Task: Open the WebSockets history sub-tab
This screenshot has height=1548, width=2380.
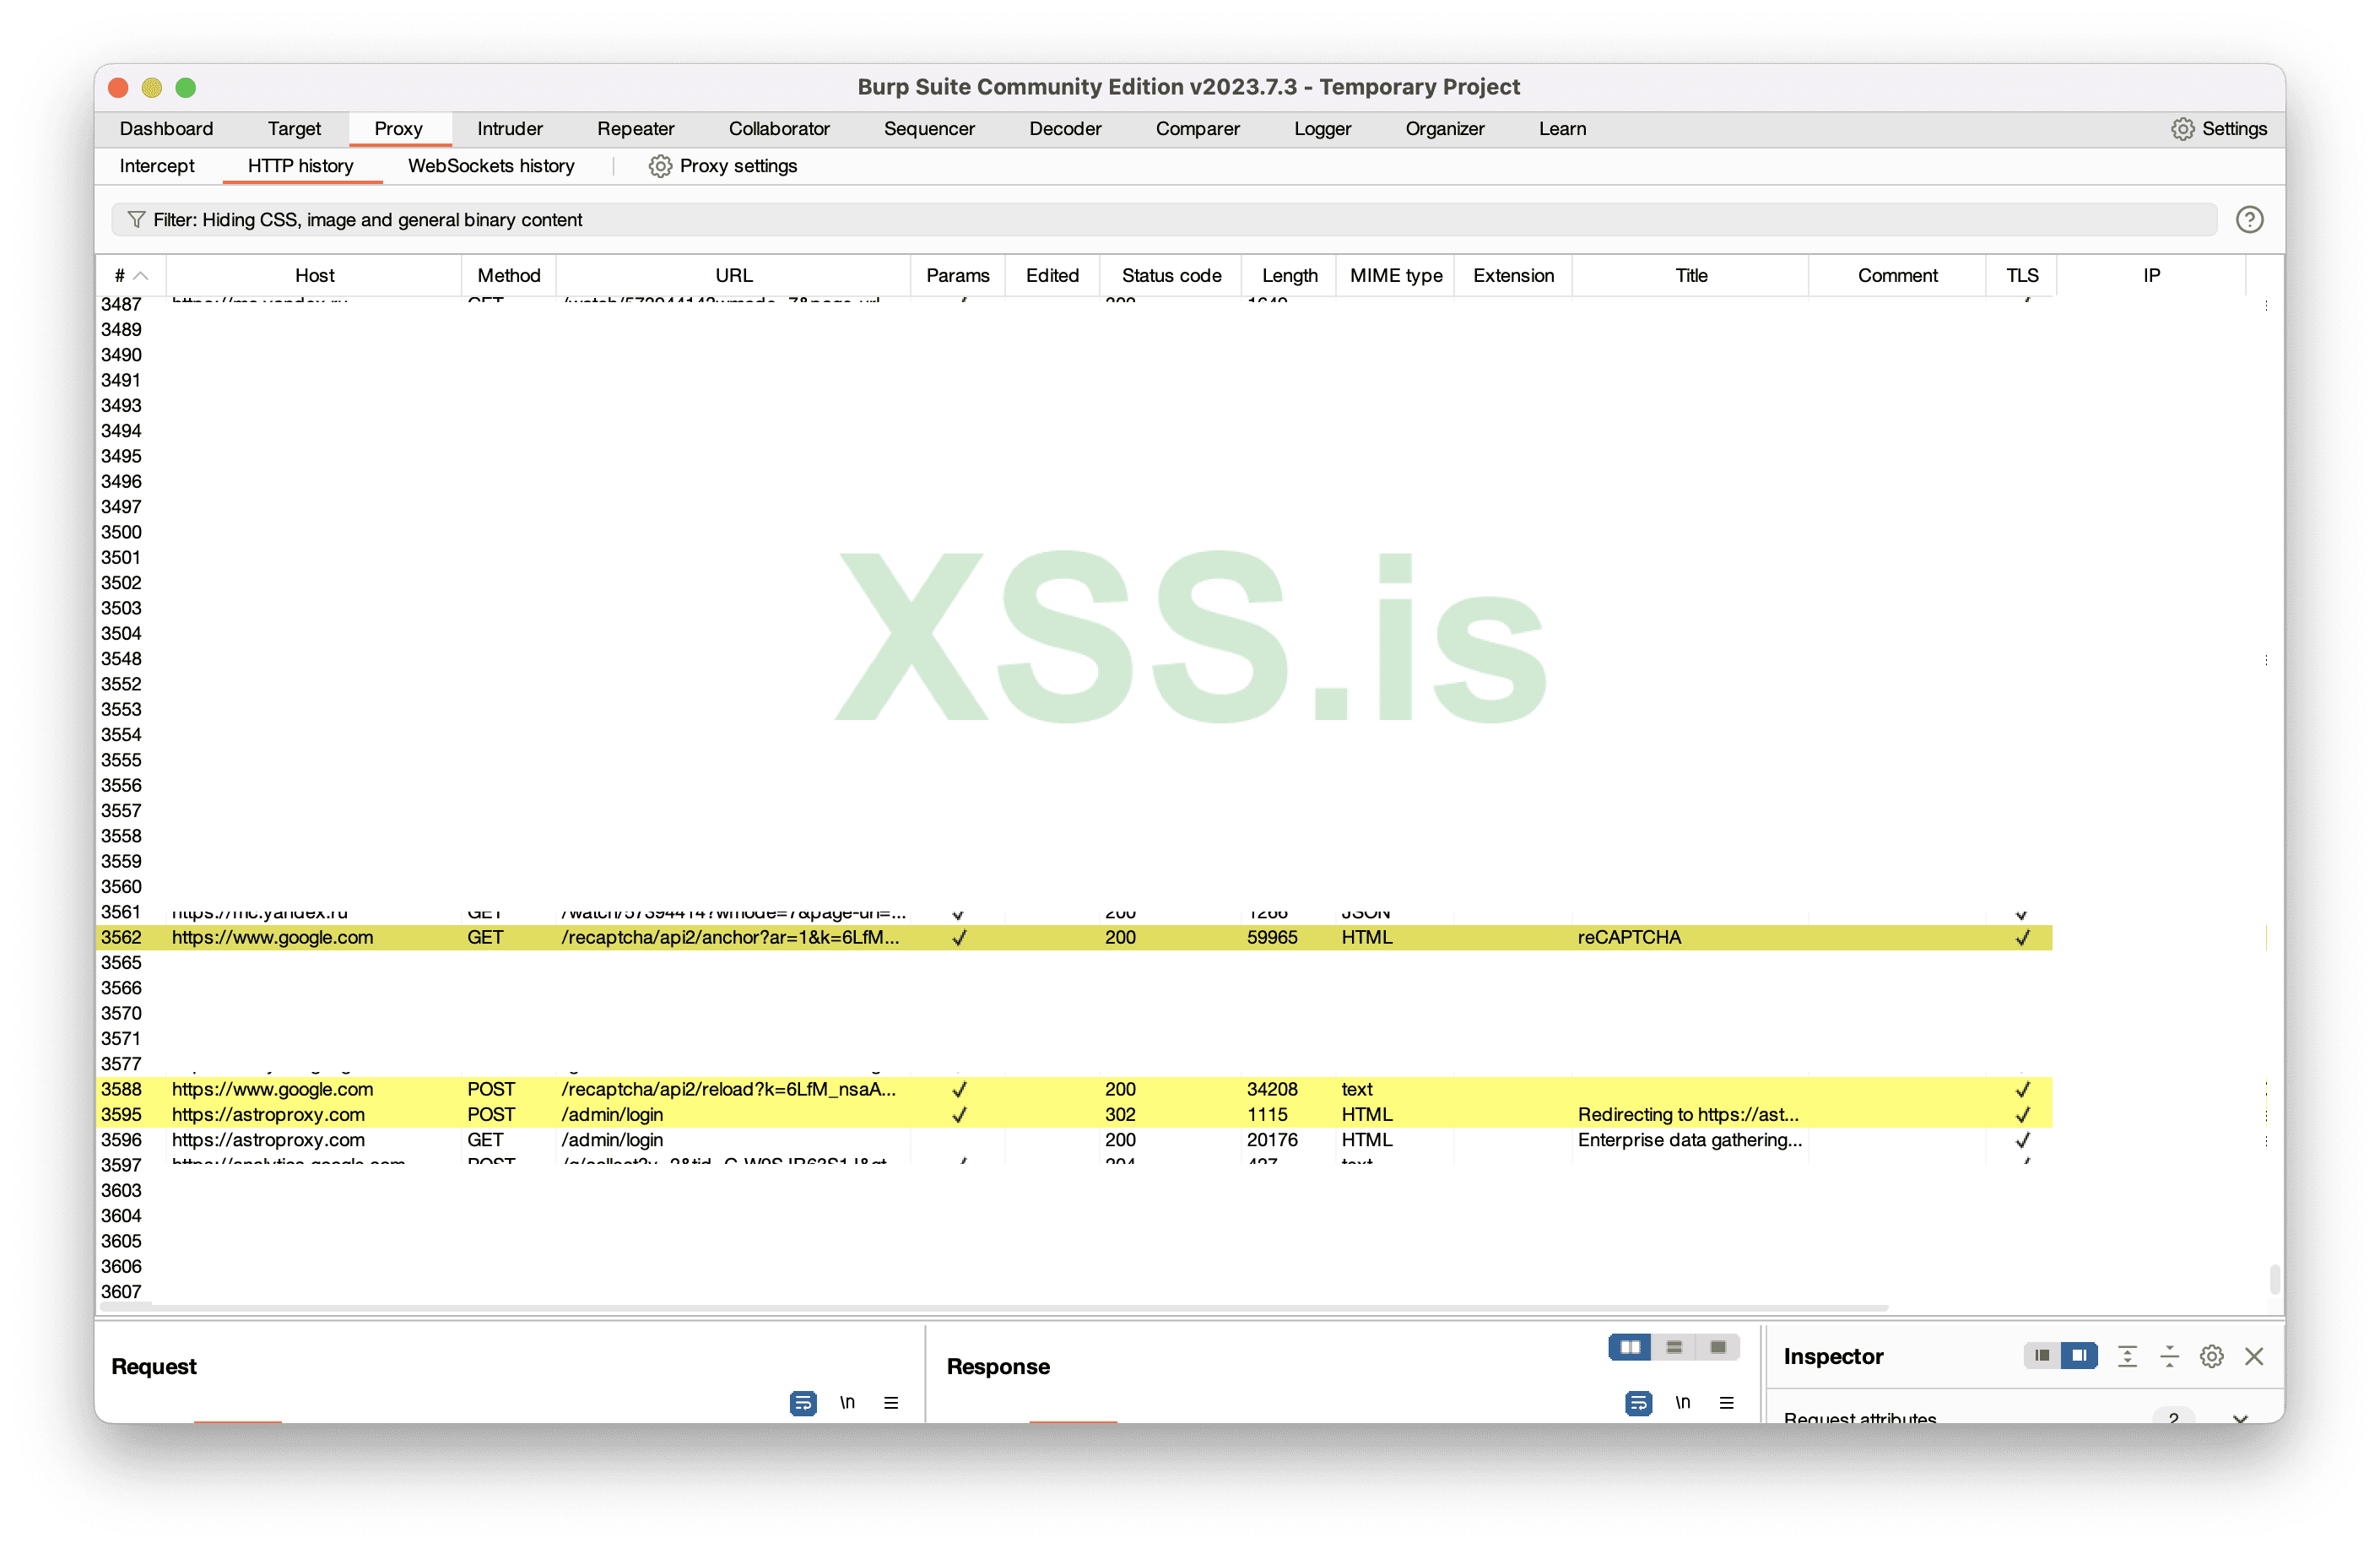Action: coord(491,166)
